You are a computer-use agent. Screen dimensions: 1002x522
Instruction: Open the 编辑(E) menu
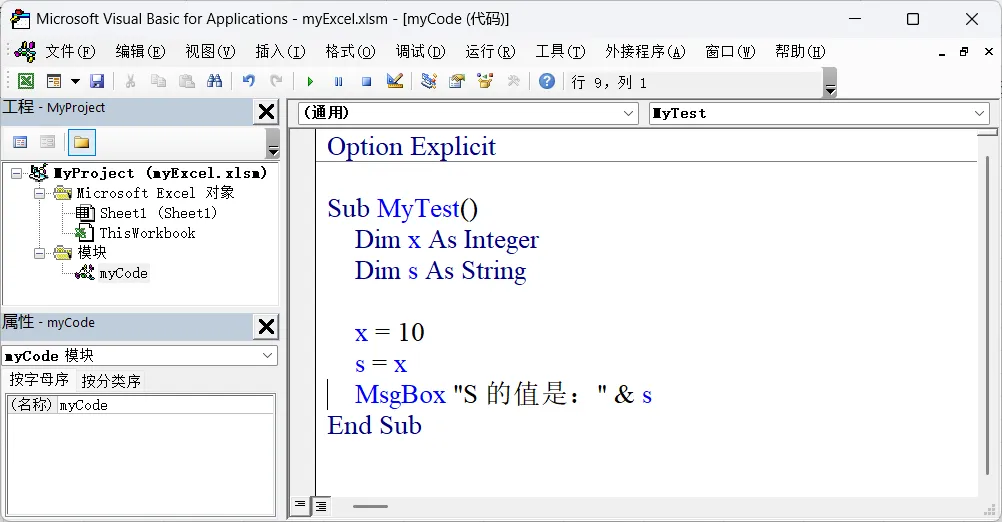click(x=140, y=51)
